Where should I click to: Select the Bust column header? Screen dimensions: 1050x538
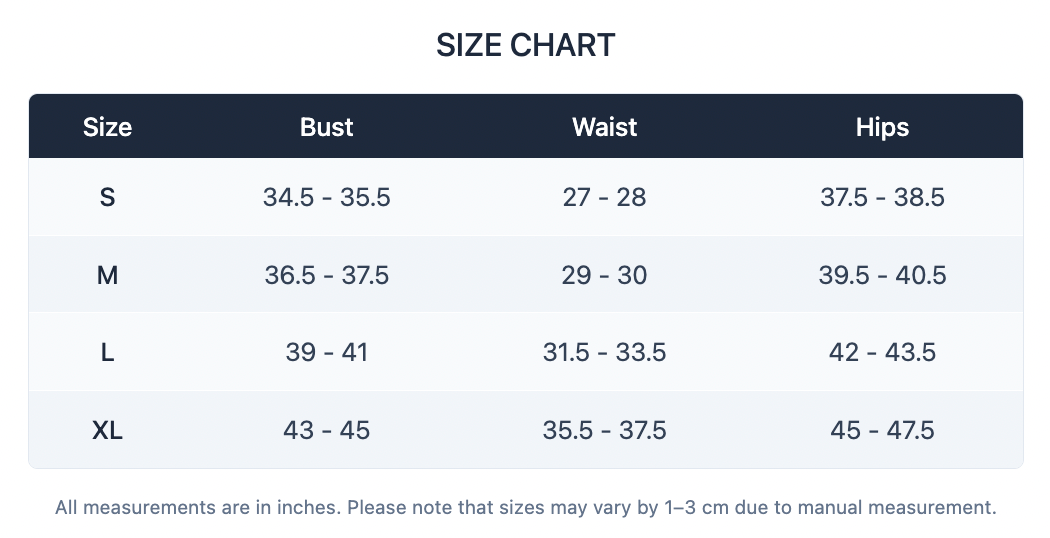click(x=326, y=127)
